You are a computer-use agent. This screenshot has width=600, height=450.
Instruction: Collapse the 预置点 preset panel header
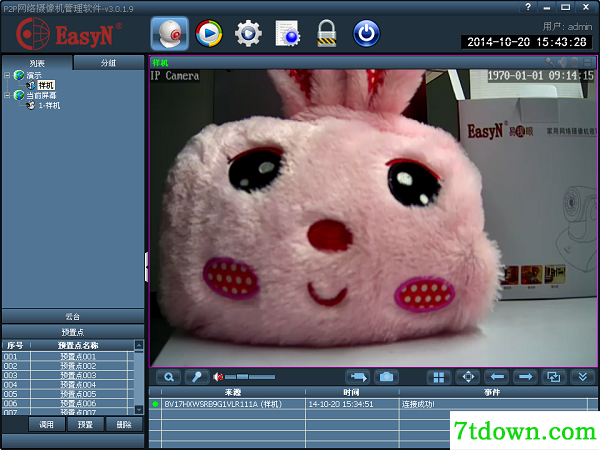[73, 332]
